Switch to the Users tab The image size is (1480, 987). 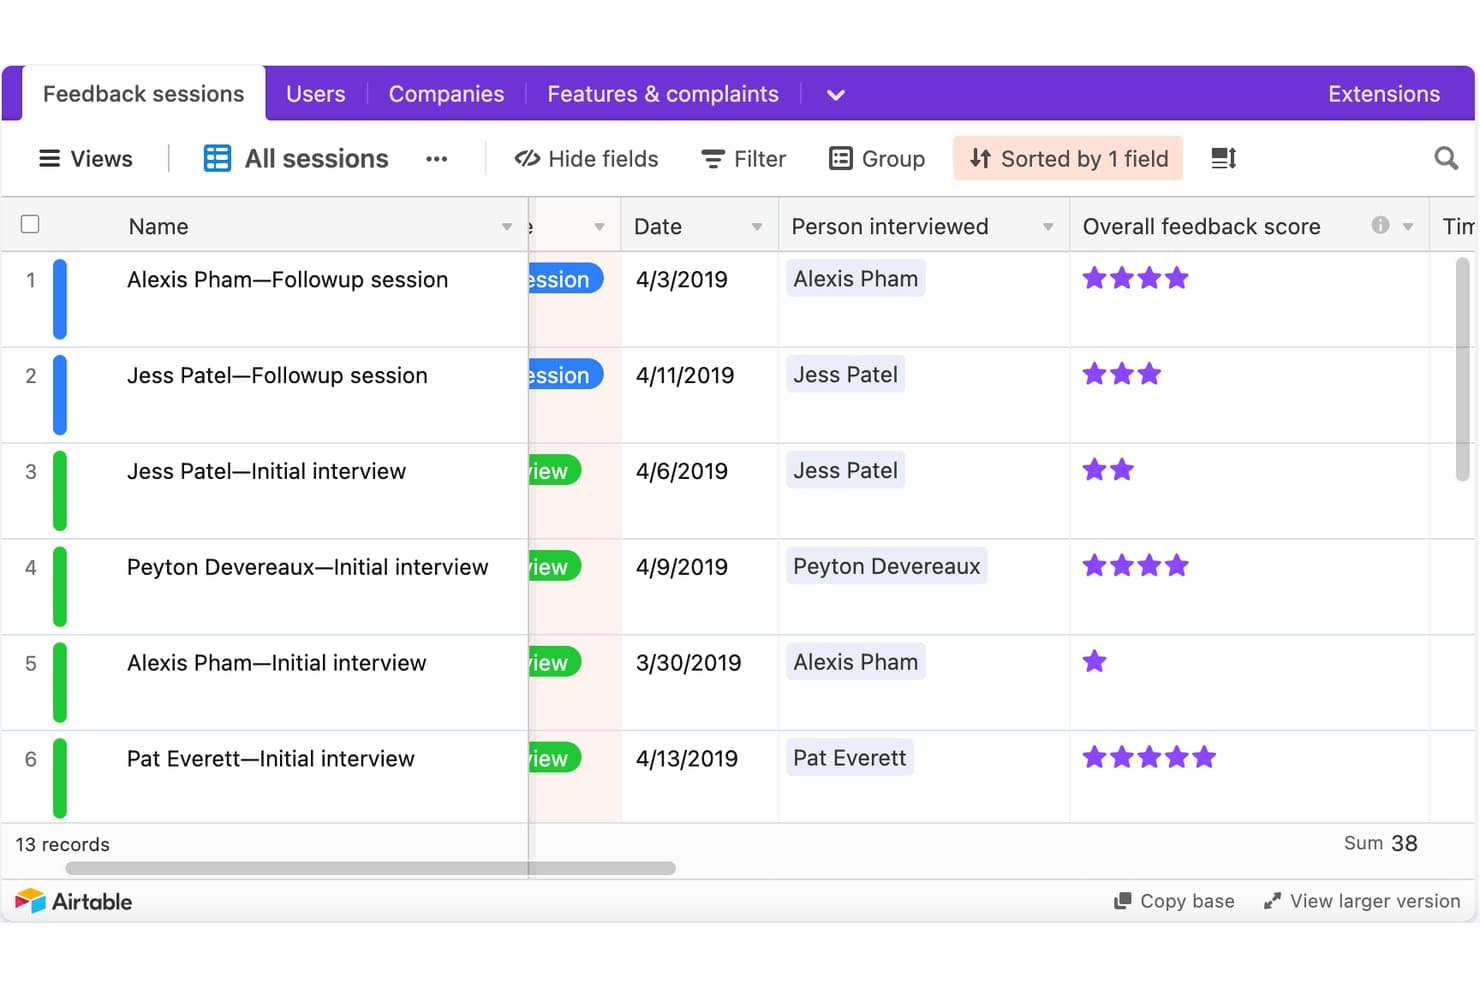pos(316,94)
